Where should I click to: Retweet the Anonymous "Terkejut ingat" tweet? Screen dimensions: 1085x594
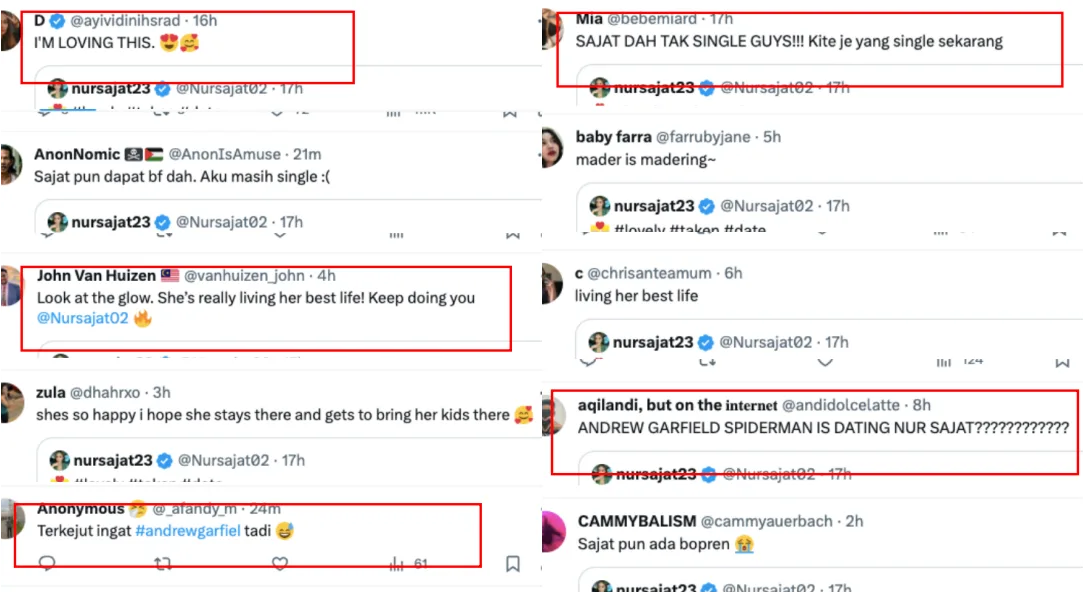point(164,564)
